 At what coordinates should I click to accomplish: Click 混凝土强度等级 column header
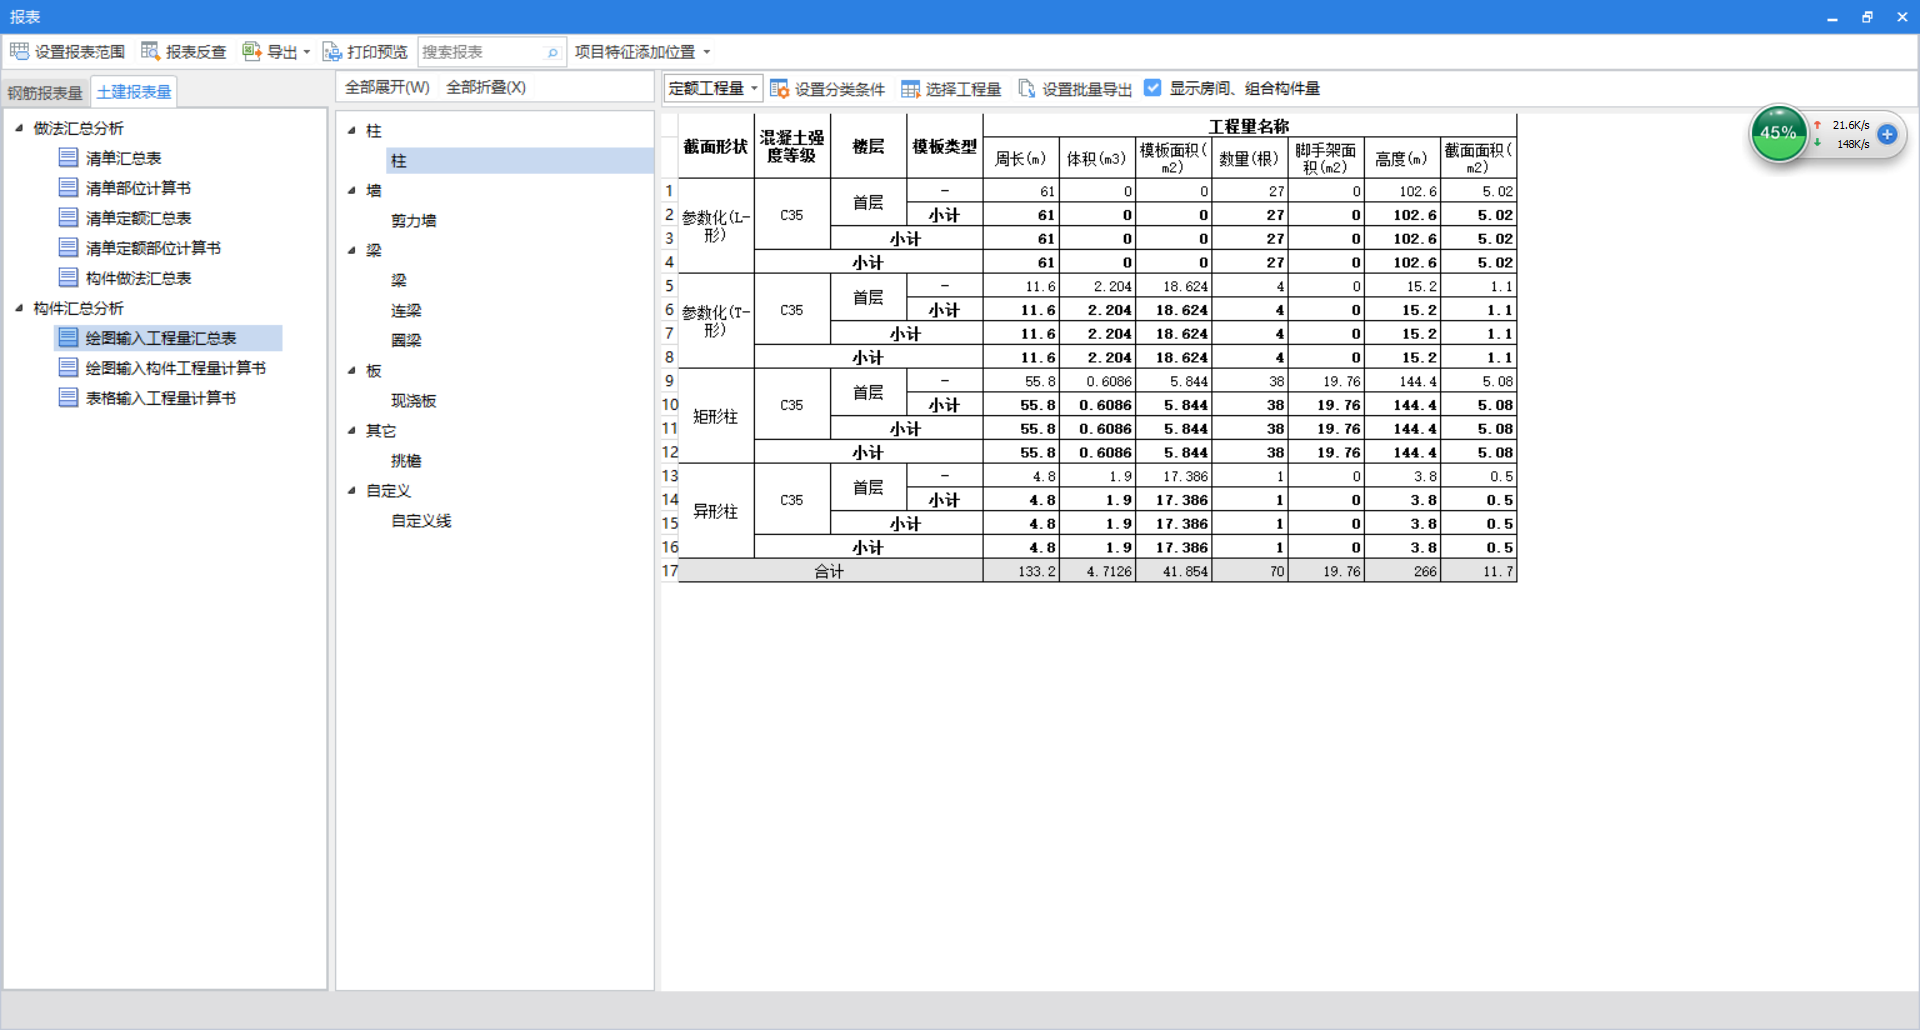[x=792, y=146]
